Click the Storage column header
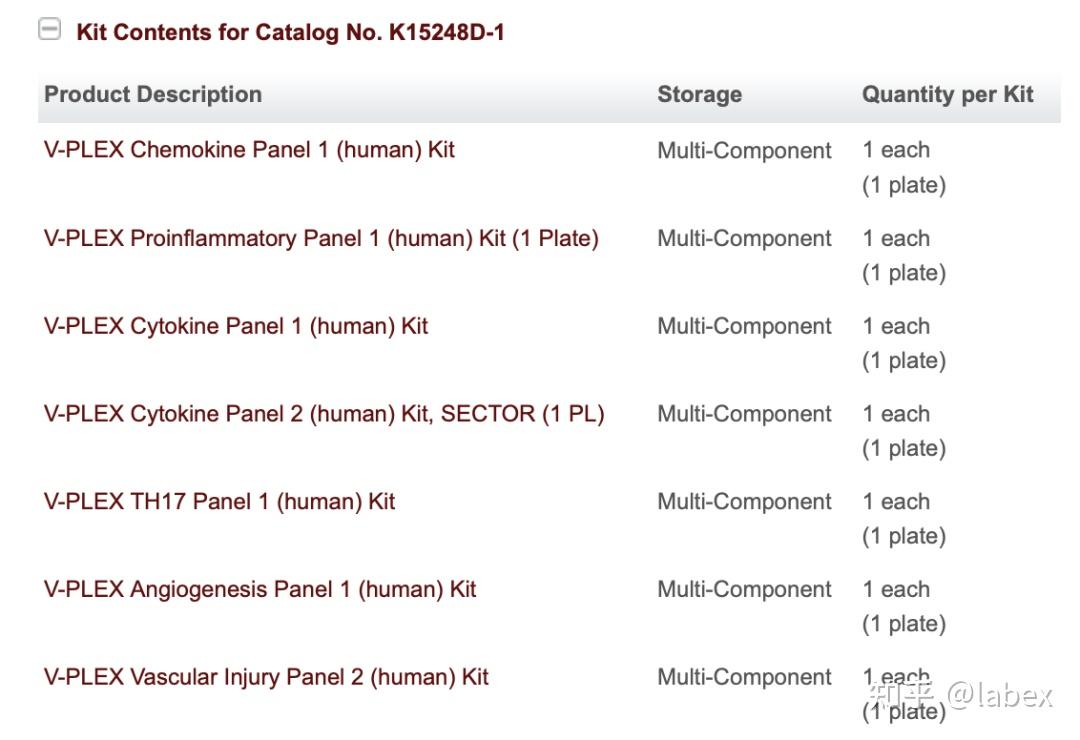Viewport: 1080px width, 740px height. 699,95
